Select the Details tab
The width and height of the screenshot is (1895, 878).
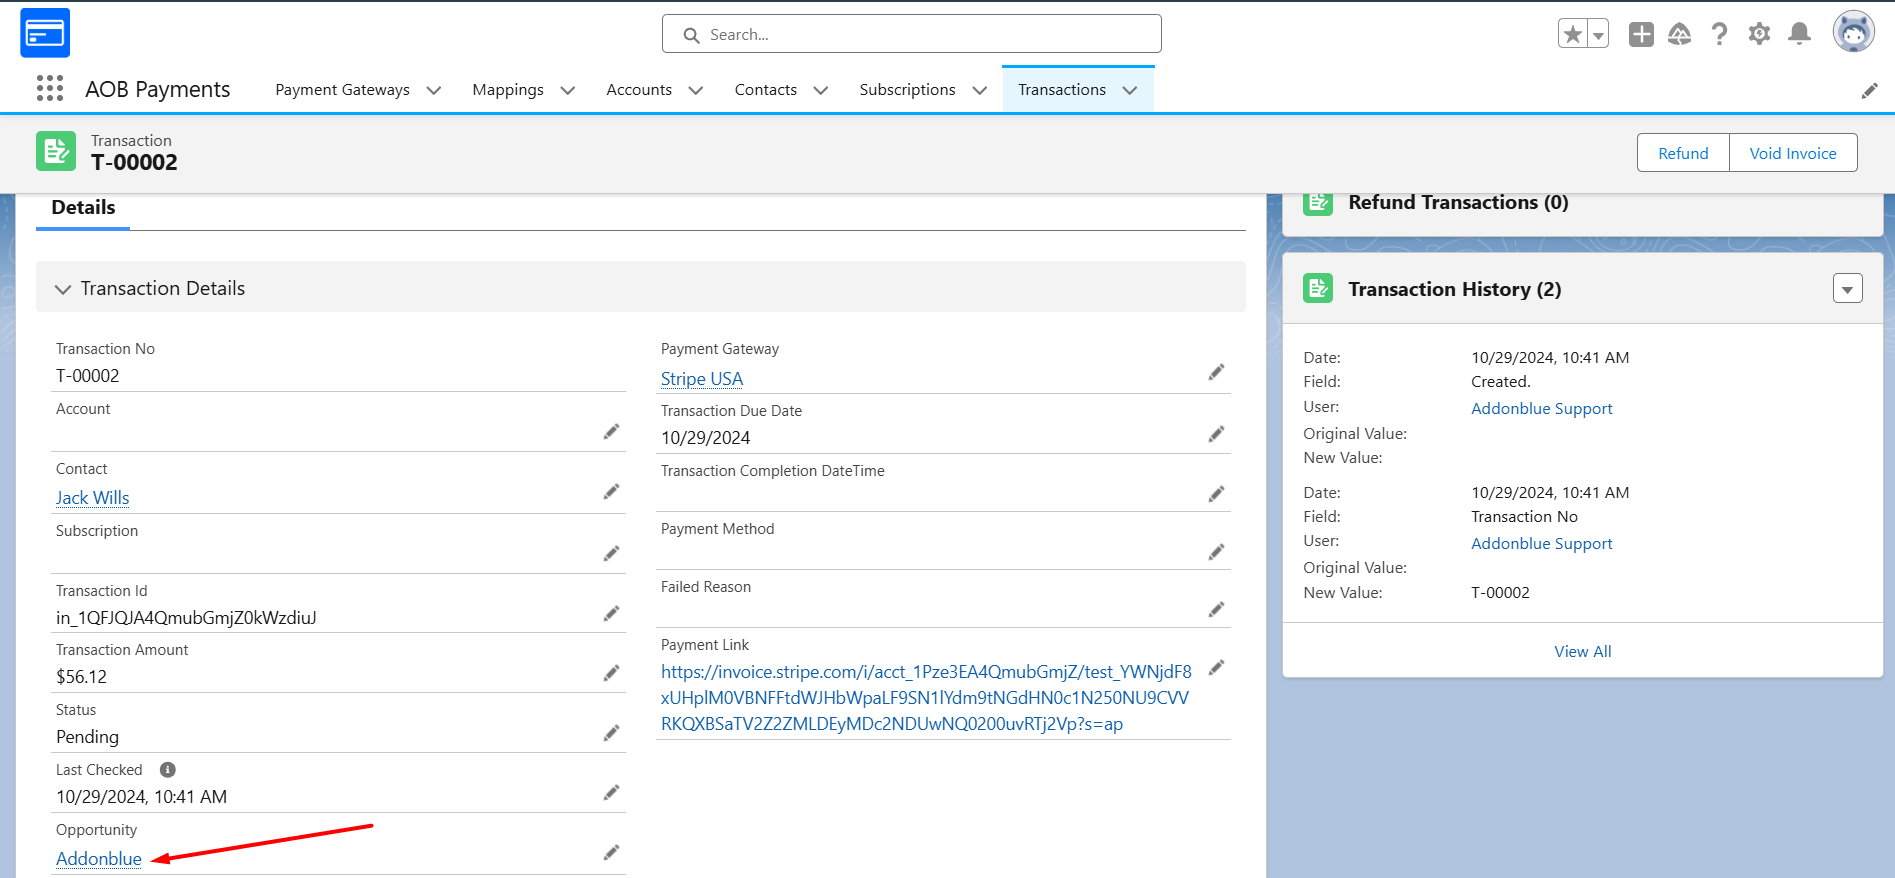pos(83,208)
